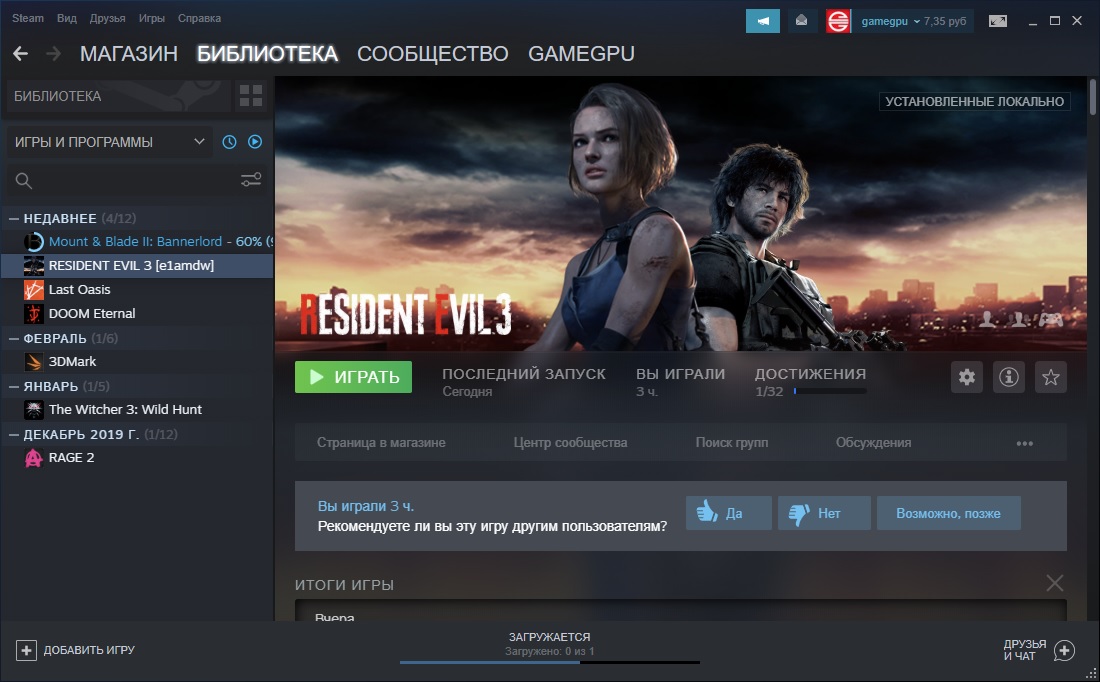
Task: Select the DOOM Eternal game icon
Action: pos(34,313)
